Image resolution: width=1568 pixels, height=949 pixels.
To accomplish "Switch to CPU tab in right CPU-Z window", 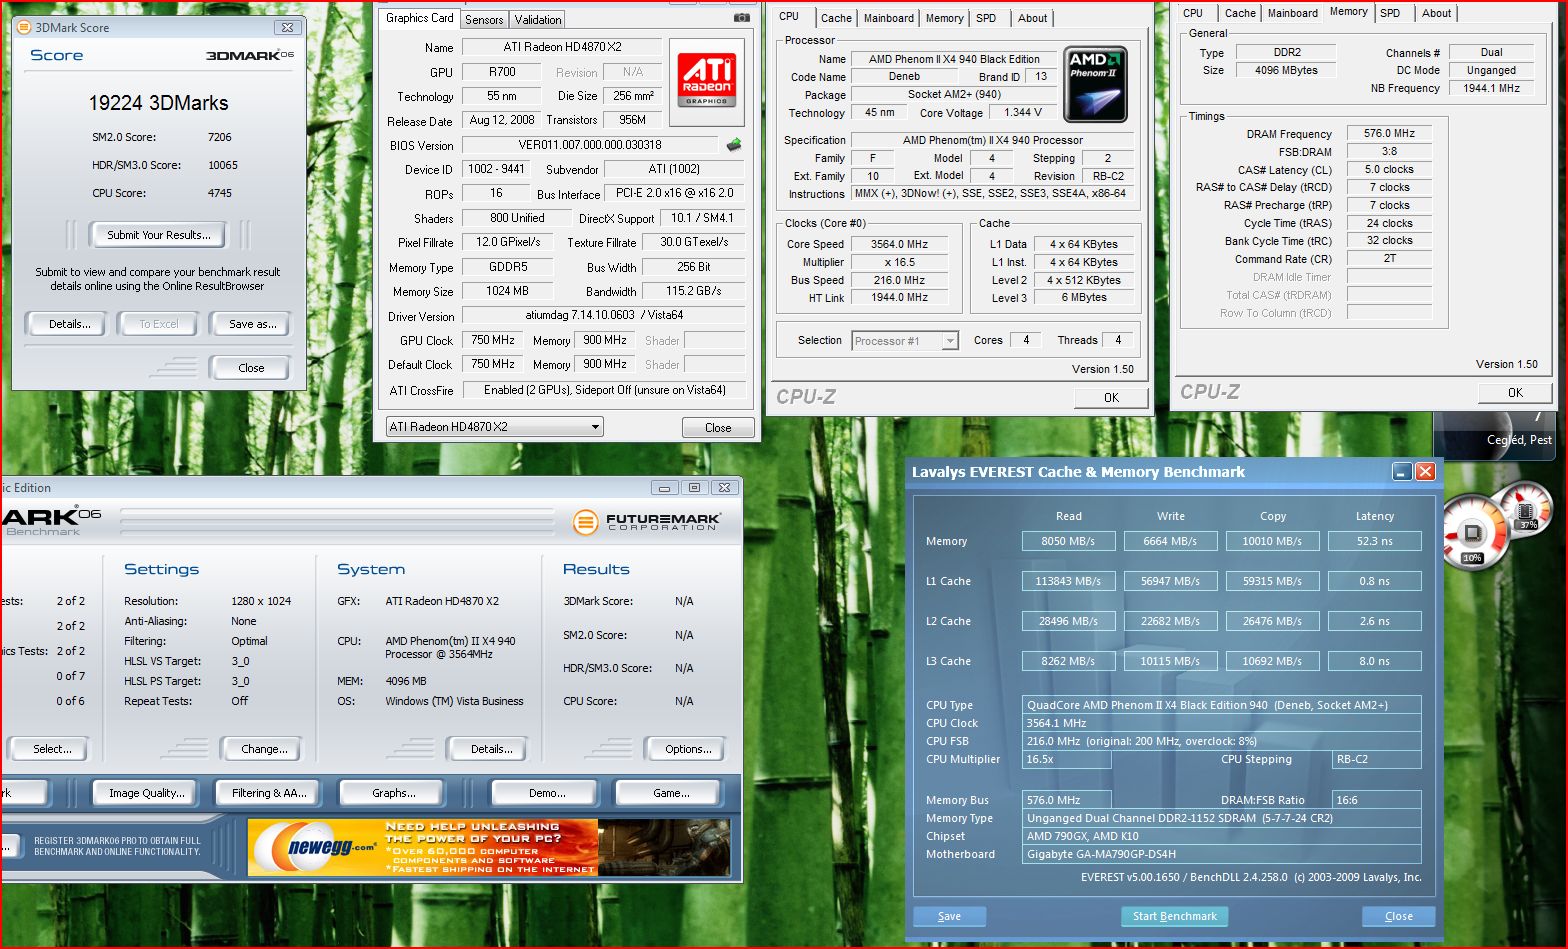I will pos(1193,13).
